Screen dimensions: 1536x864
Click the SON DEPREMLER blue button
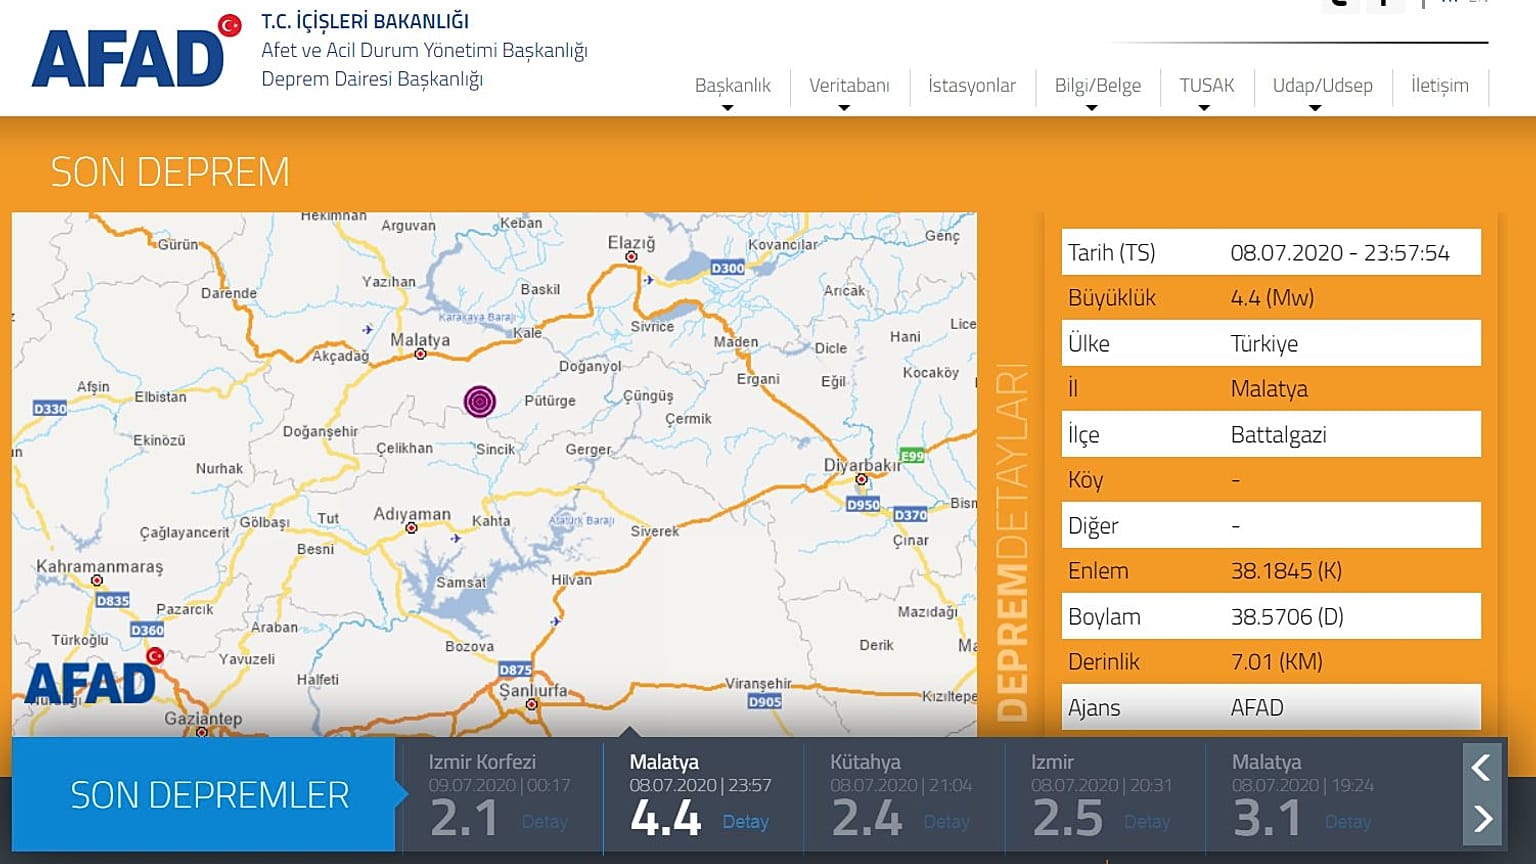[204, 795]
